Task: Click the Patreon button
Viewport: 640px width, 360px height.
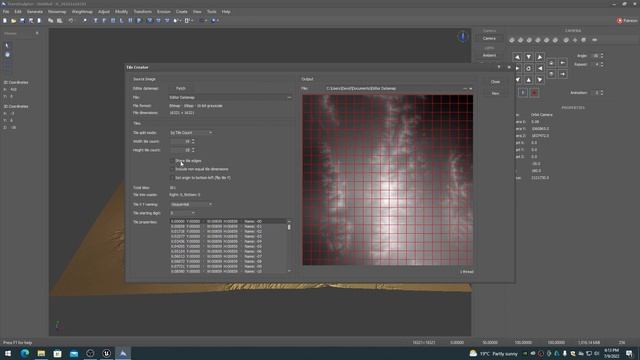Action: [x=627, y=20]
